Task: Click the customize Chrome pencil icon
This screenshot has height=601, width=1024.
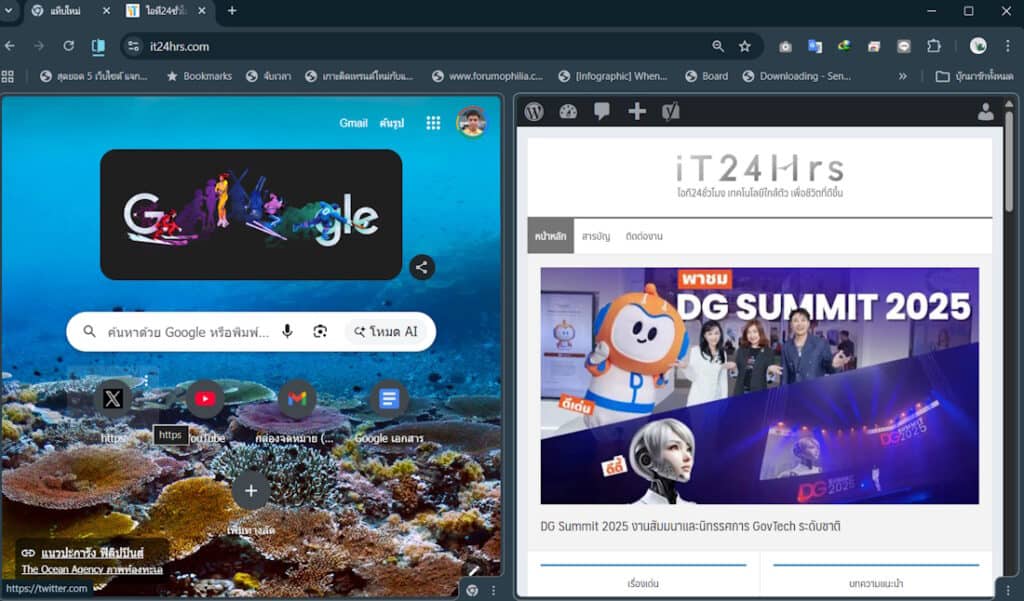Action: [x=475, y=570]
